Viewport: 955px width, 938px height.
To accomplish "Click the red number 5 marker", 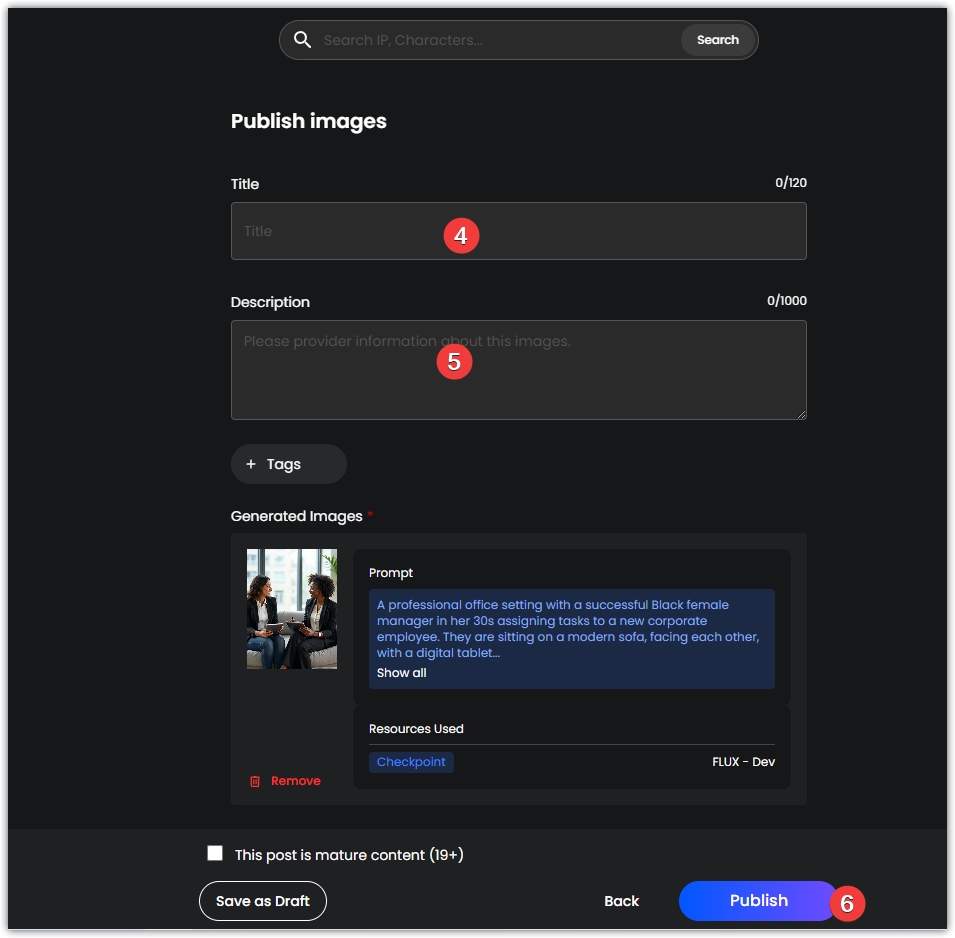I will click(x=454, y=361).
